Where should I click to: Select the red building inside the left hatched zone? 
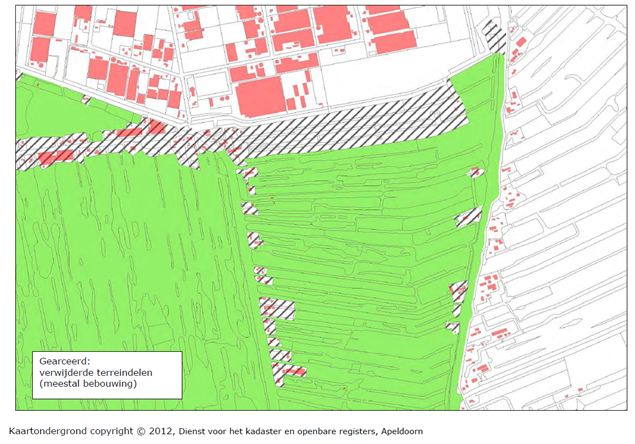click(x=56, y=157)
